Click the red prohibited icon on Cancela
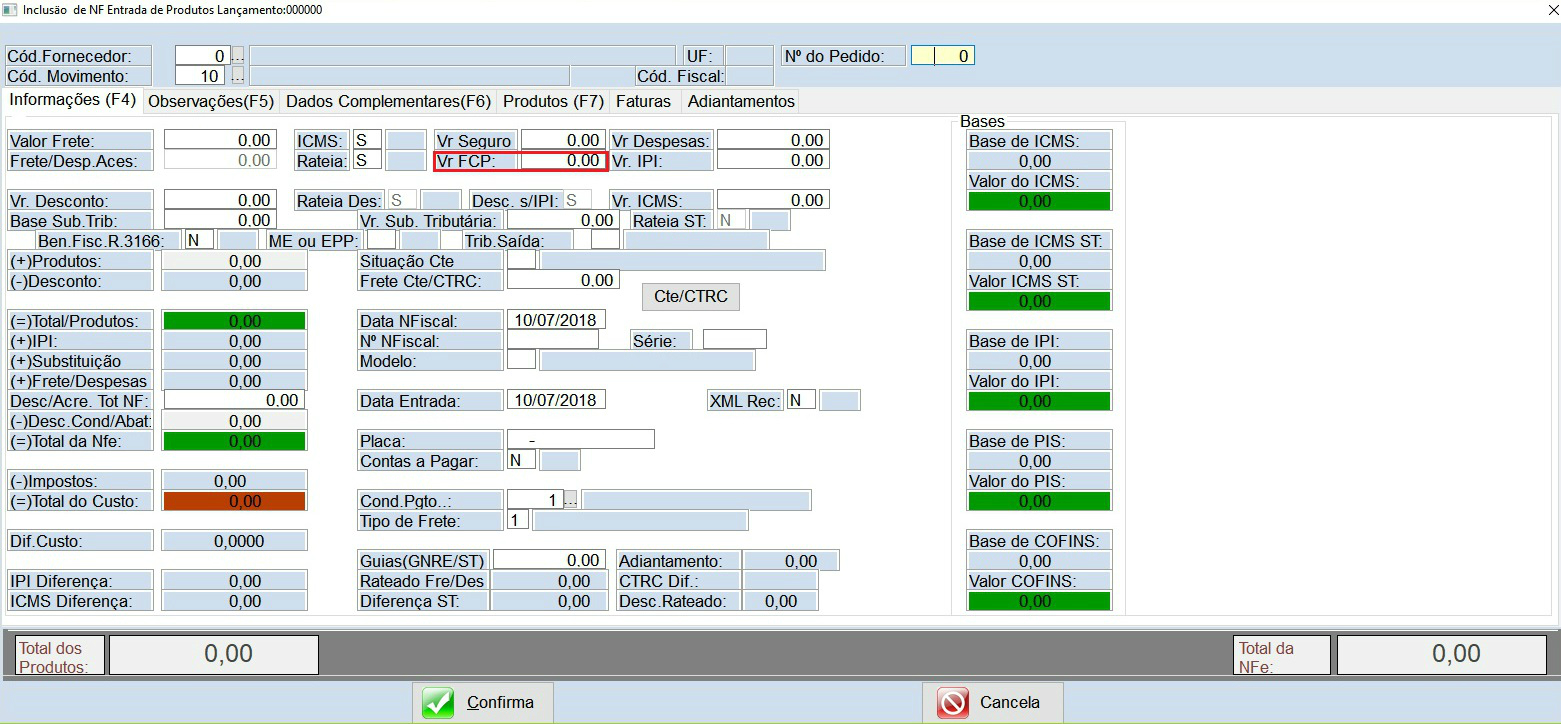This screenshot has width=1561, height=724. point(953,703)
